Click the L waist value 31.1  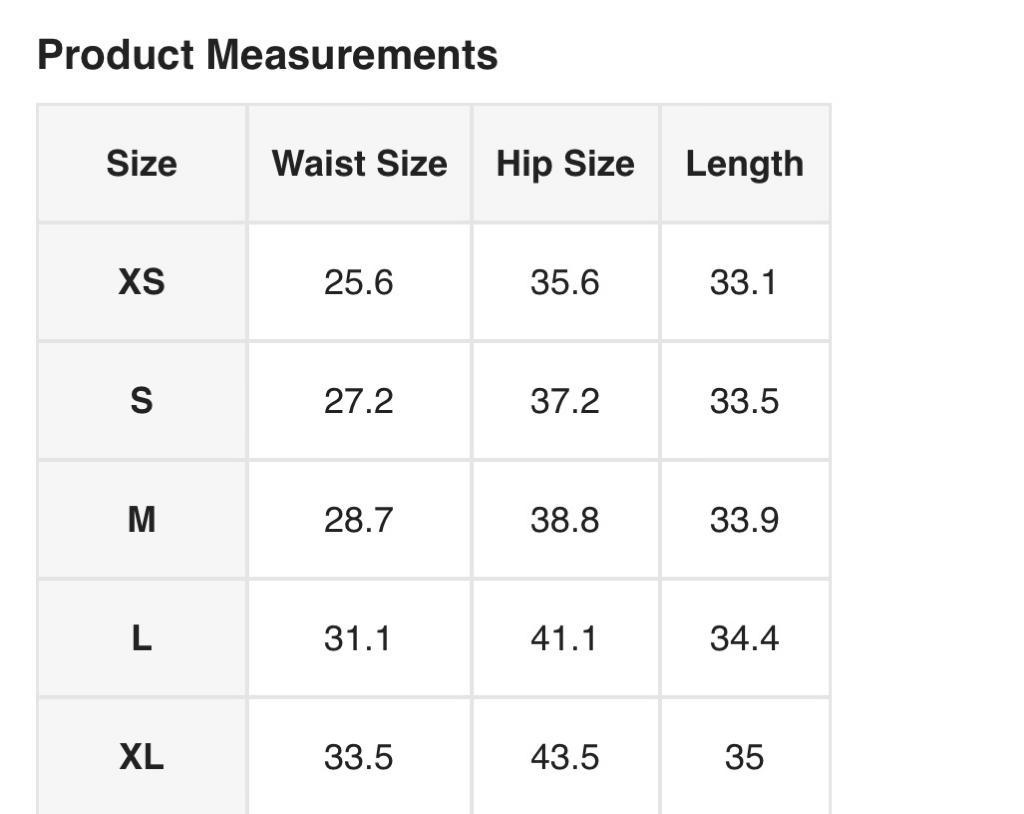coord(357,638)
